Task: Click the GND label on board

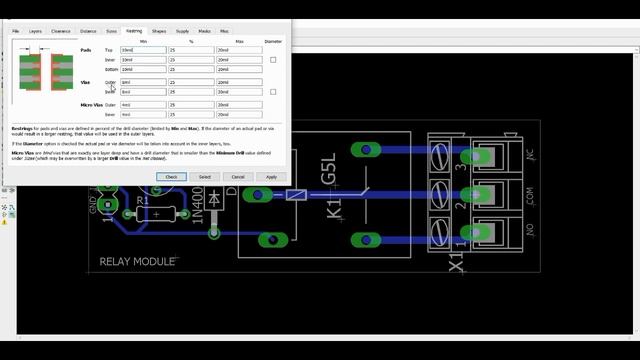Action: 93,205
